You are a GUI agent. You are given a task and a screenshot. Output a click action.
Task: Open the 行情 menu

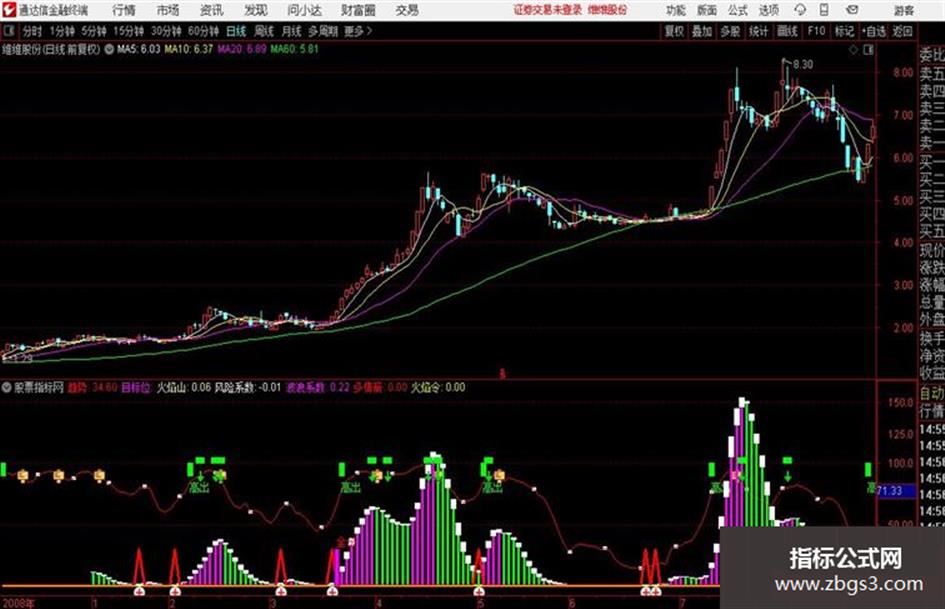coord(124,10)
